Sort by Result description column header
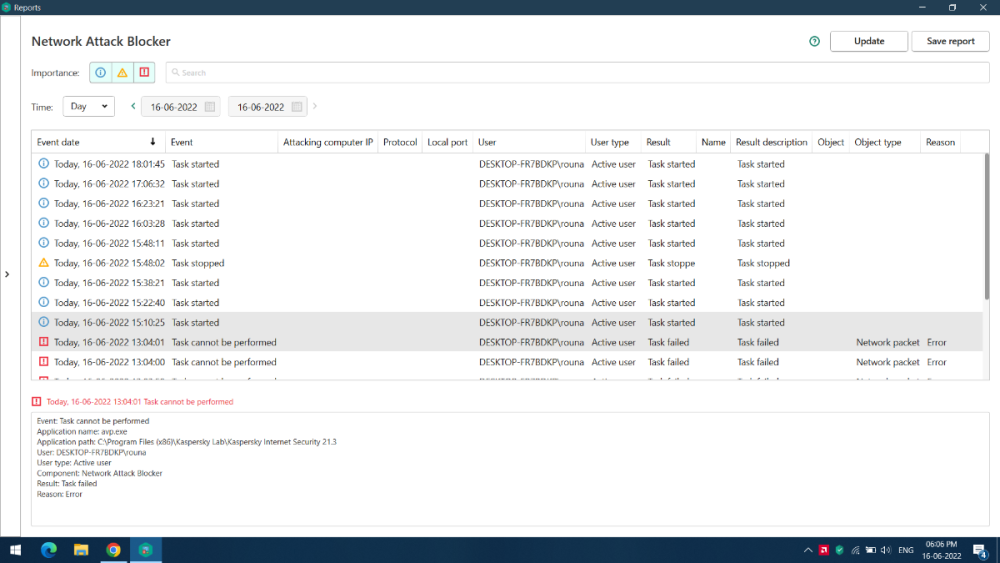 pyautogui.click(x=771, y=142)
